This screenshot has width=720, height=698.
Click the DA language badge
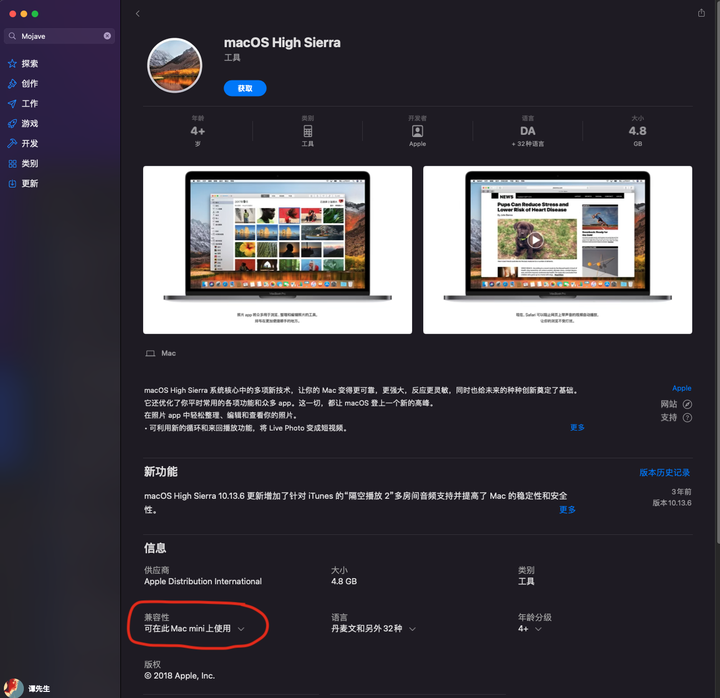(x=528, y=131)
